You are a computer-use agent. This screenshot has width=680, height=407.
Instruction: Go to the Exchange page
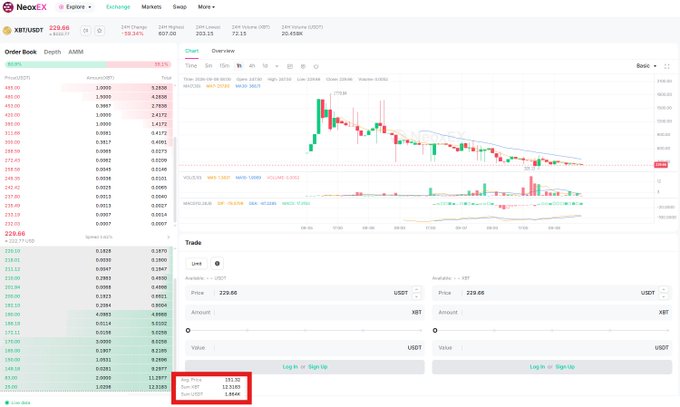point(118,7)
